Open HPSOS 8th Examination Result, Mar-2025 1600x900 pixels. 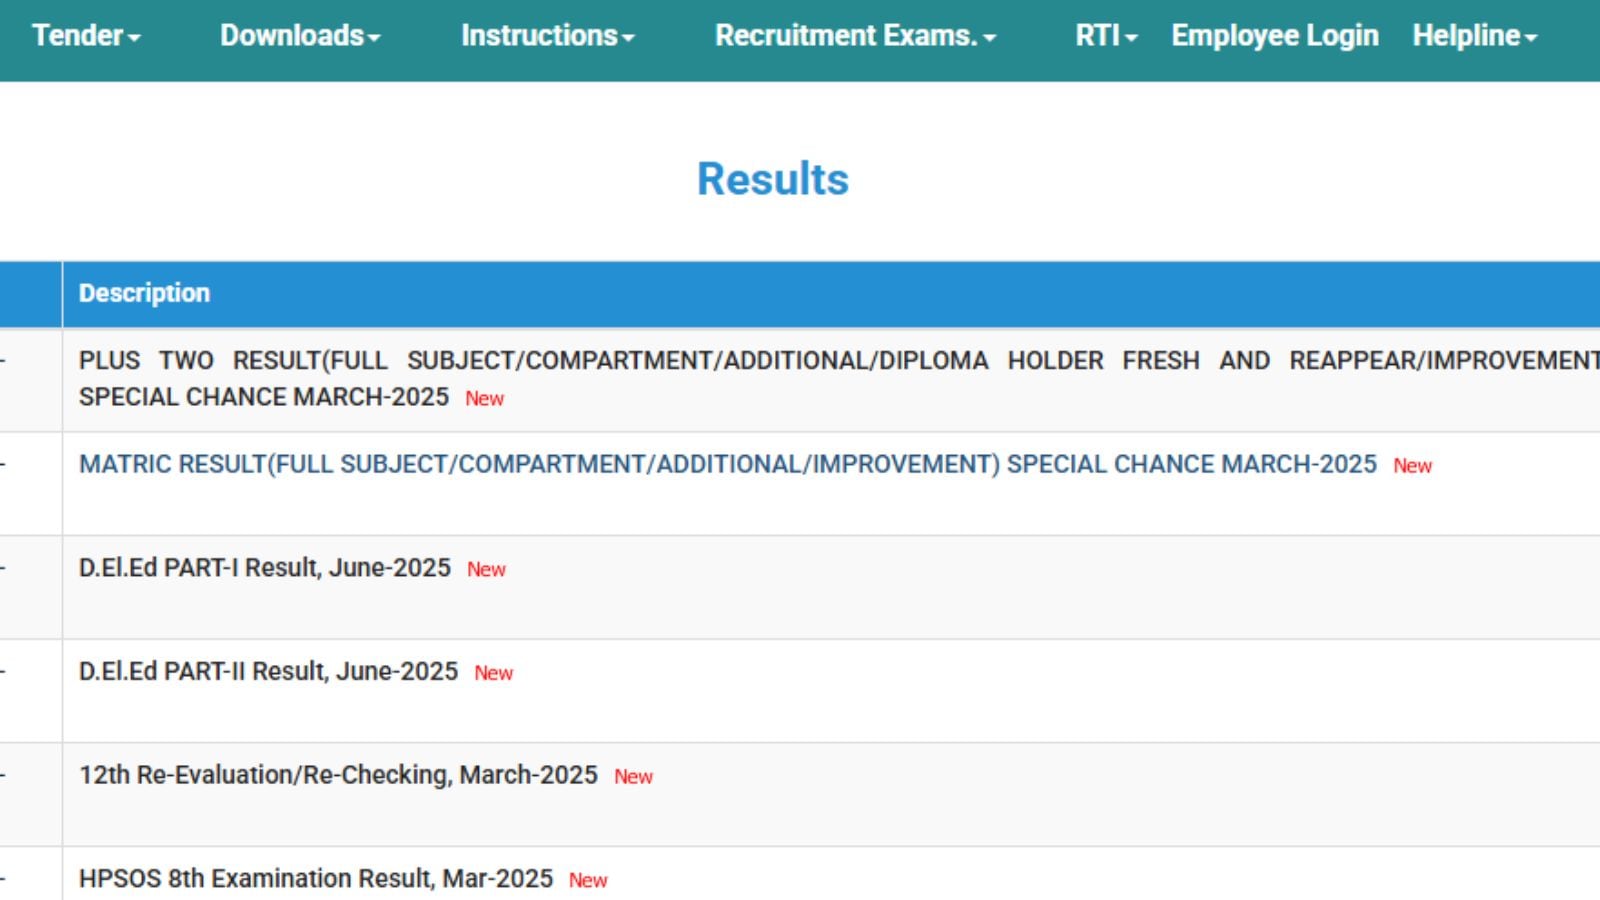click(x=316, y=878)
